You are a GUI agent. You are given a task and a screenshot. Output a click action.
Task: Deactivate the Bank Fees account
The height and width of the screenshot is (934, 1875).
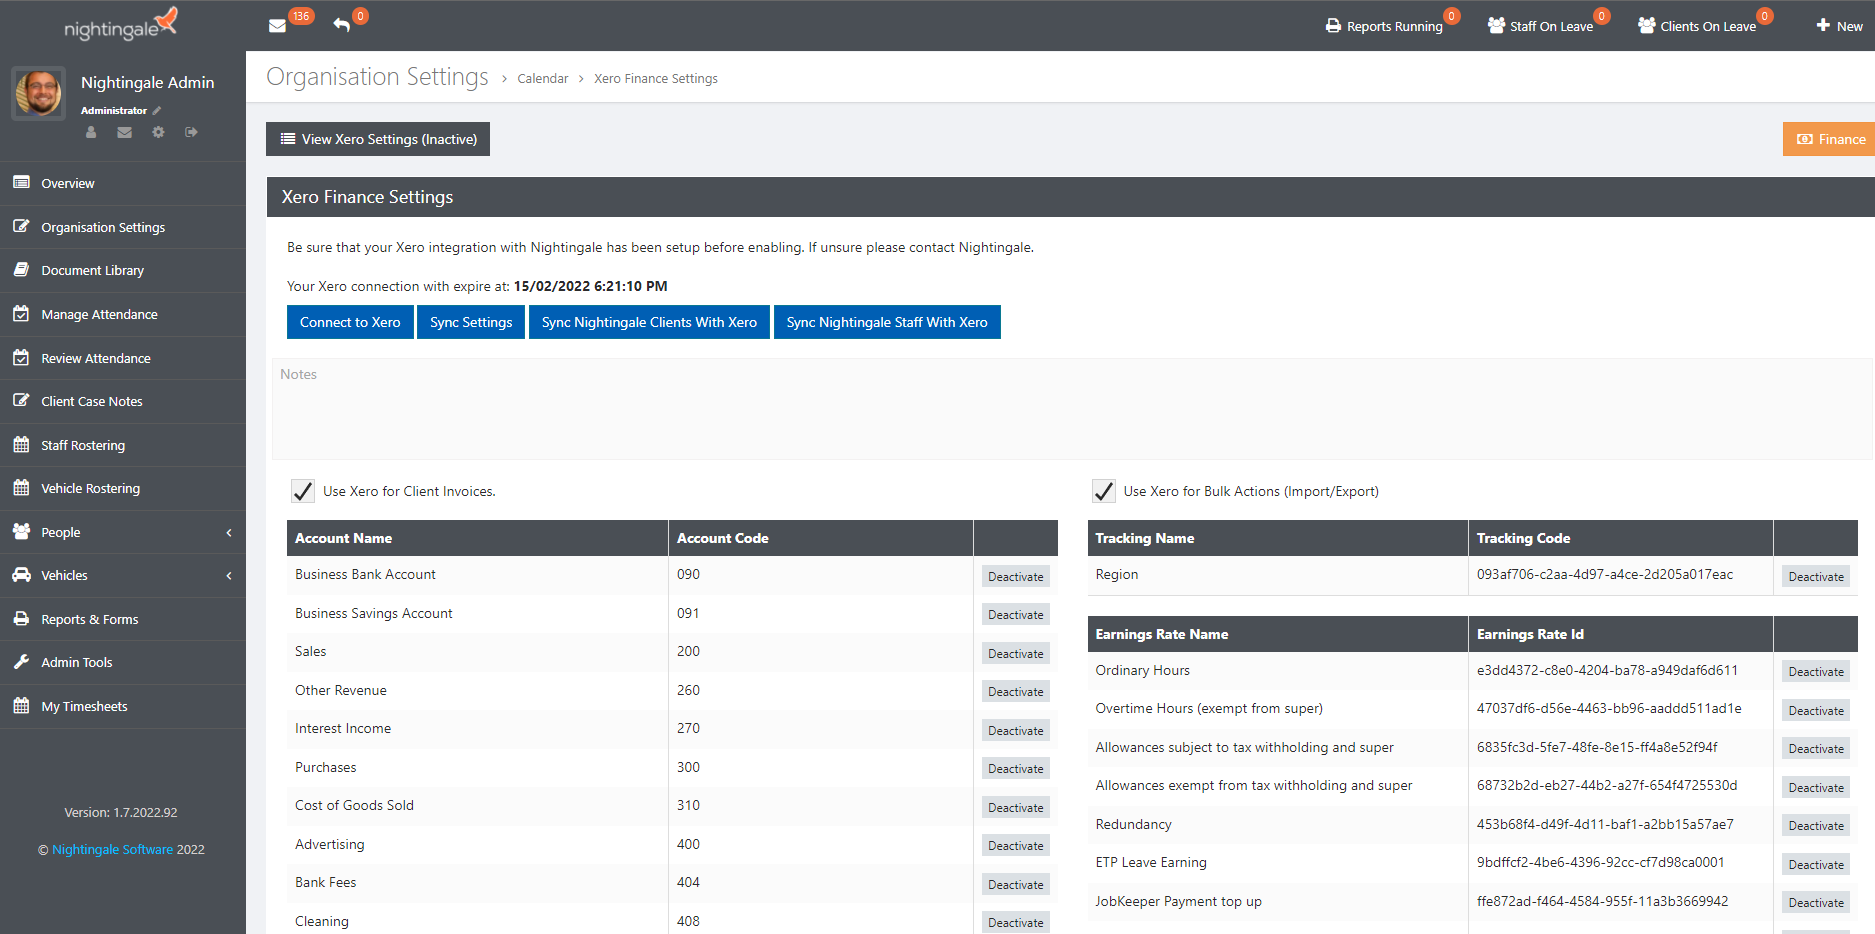pyautogui.click(x=1016, y=885)
